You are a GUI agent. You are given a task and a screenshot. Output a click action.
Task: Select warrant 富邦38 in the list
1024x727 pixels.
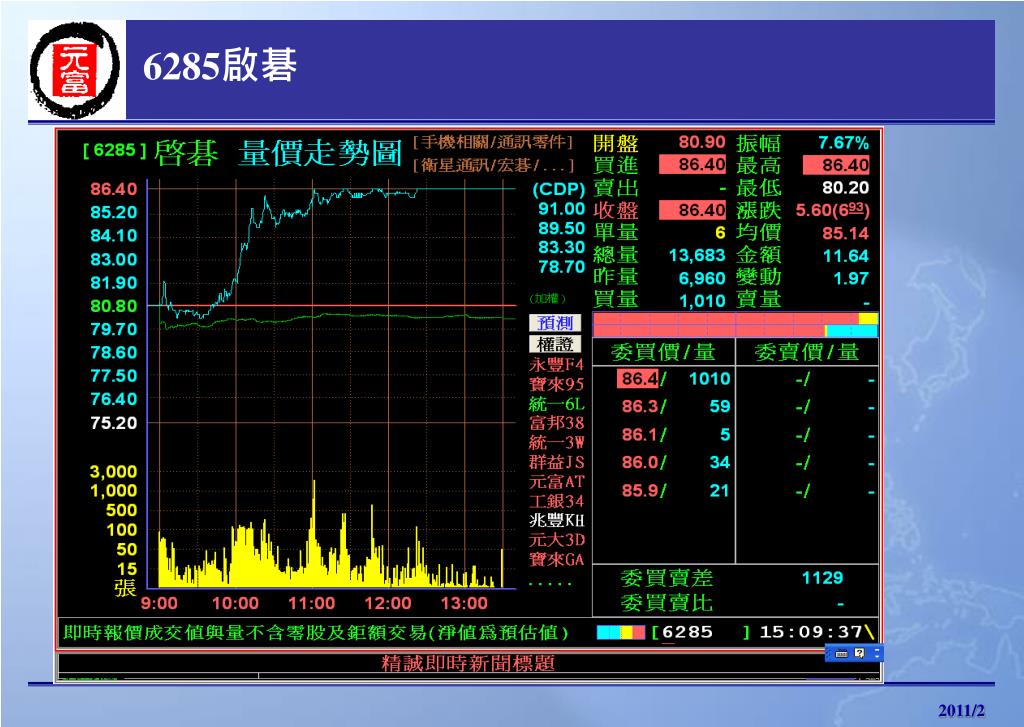[x=556, y=423]
